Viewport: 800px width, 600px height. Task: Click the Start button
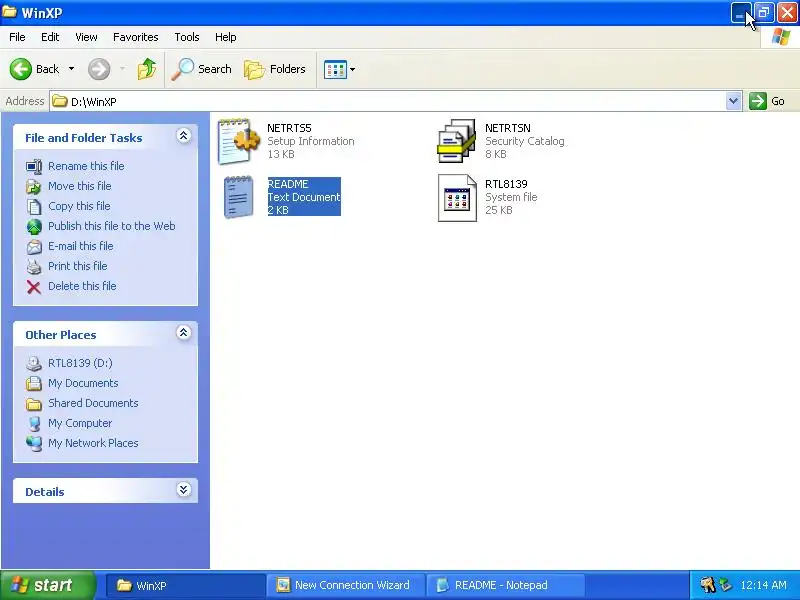(x=47, y=585)
